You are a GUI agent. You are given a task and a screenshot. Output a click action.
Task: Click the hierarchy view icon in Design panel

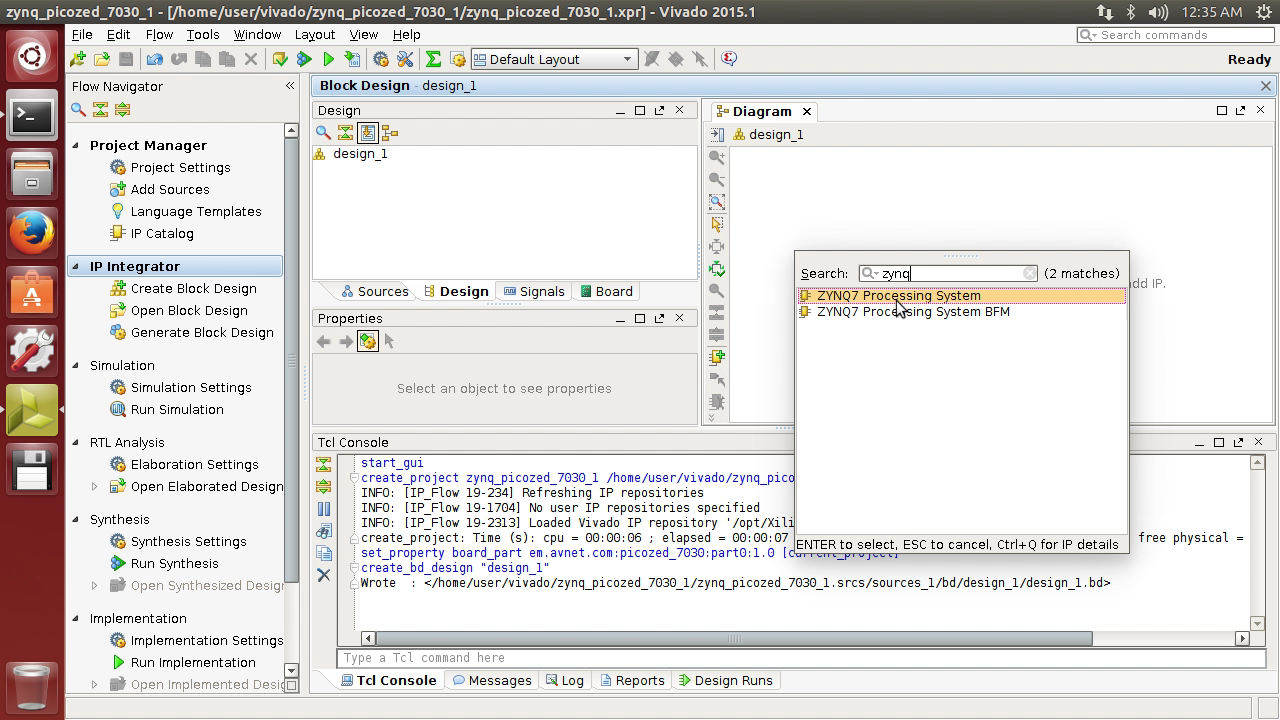click(390, 132)
